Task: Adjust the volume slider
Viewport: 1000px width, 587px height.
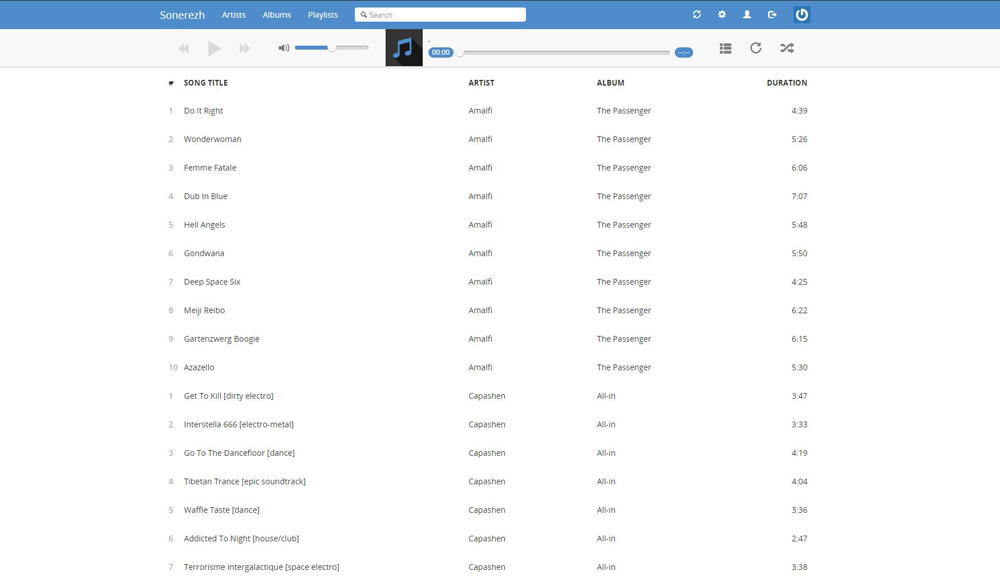Action: click(332, 48)
